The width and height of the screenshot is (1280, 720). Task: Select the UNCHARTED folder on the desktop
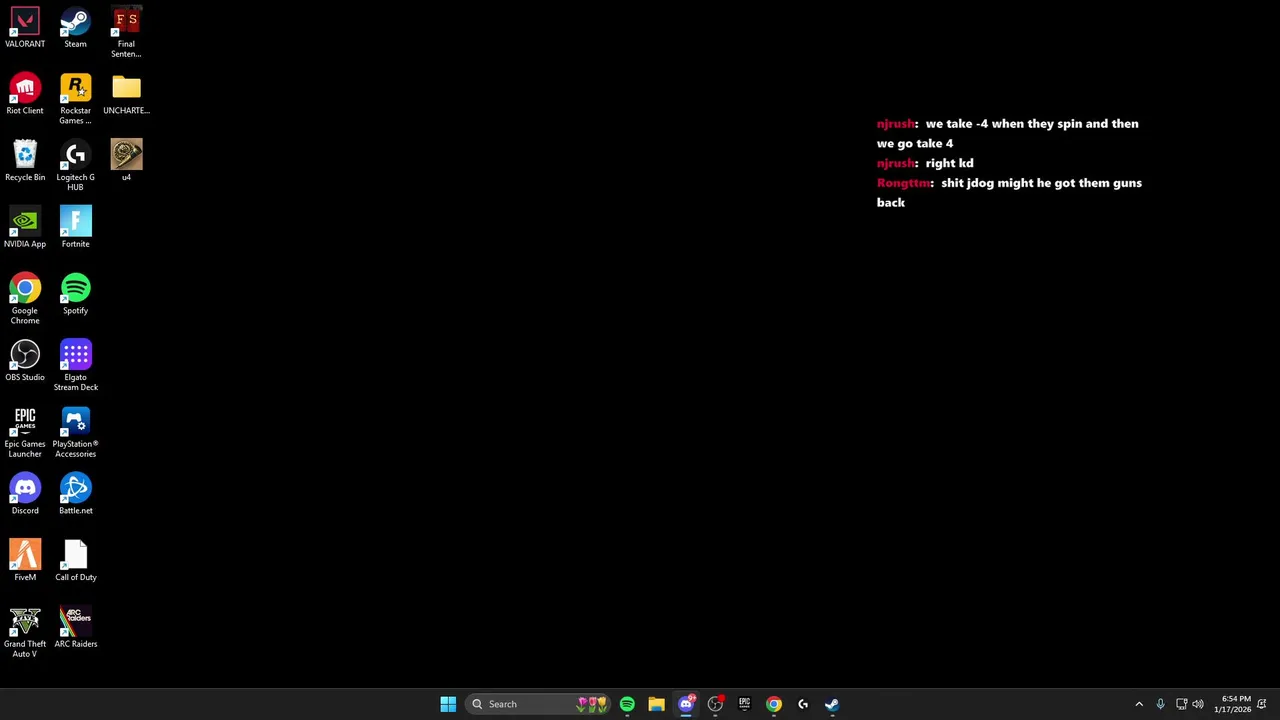[126, 95]
